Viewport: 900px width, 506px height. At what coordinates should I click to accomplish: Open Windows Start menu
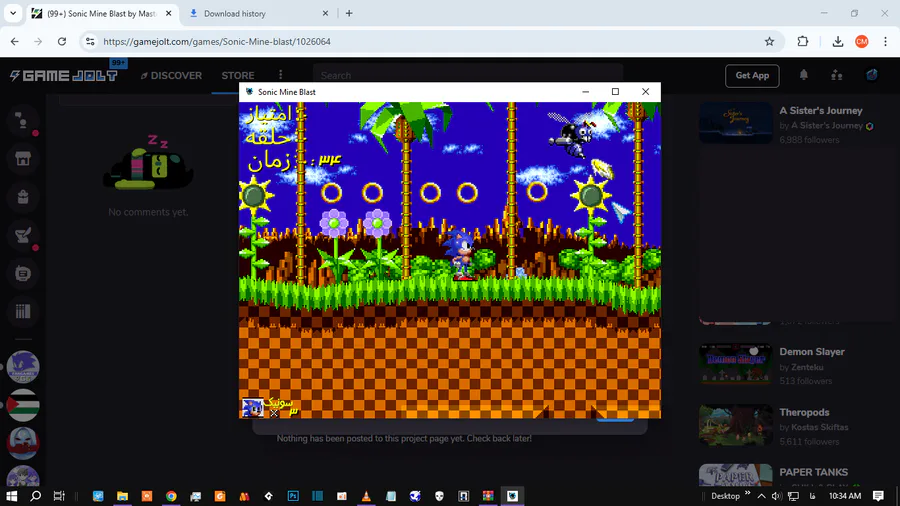11,496
